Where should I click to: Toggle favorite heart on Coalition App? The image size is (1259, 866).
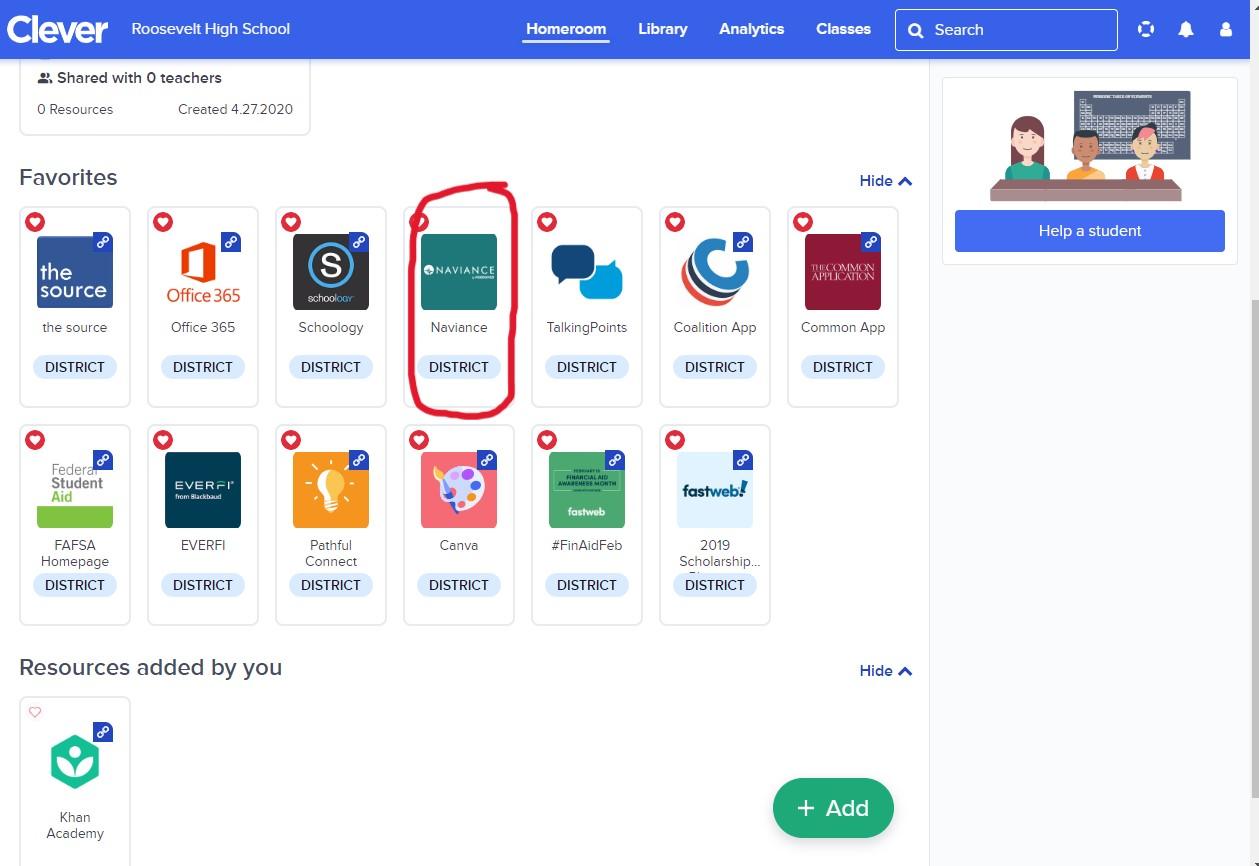coord(675,222)
